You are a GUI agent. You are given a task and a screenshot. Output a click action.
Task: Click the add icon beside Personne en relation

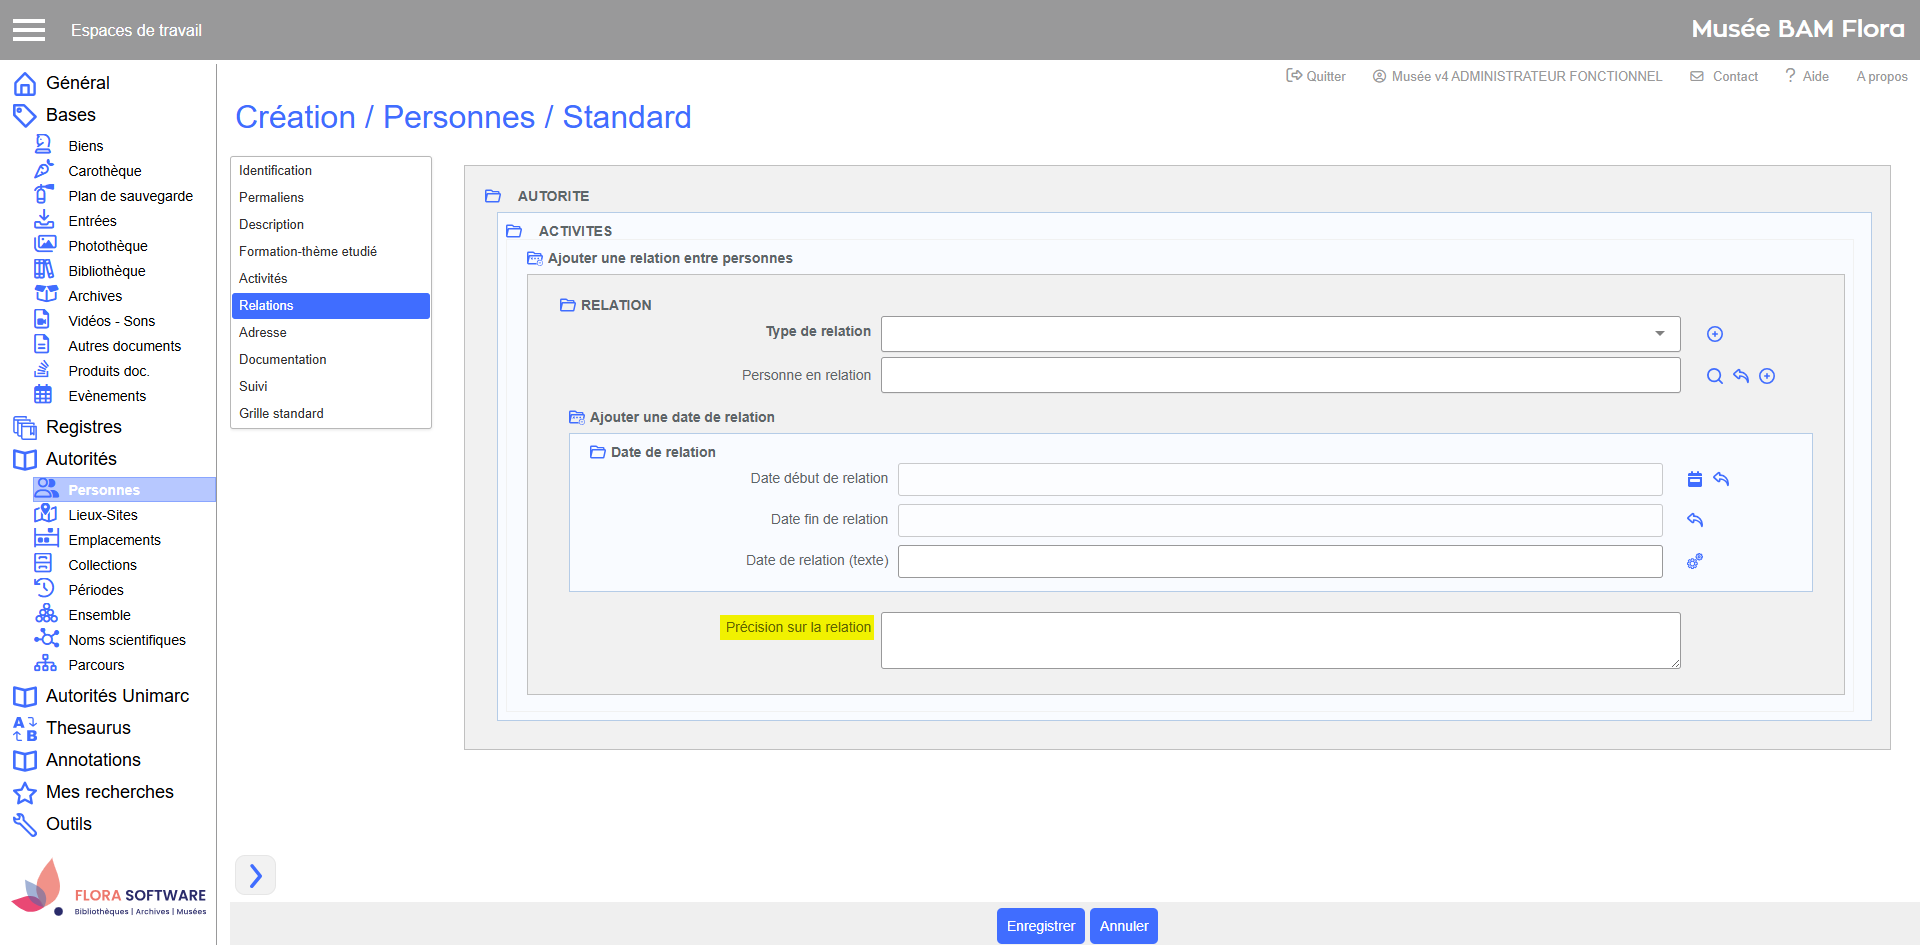[1767, 376]
